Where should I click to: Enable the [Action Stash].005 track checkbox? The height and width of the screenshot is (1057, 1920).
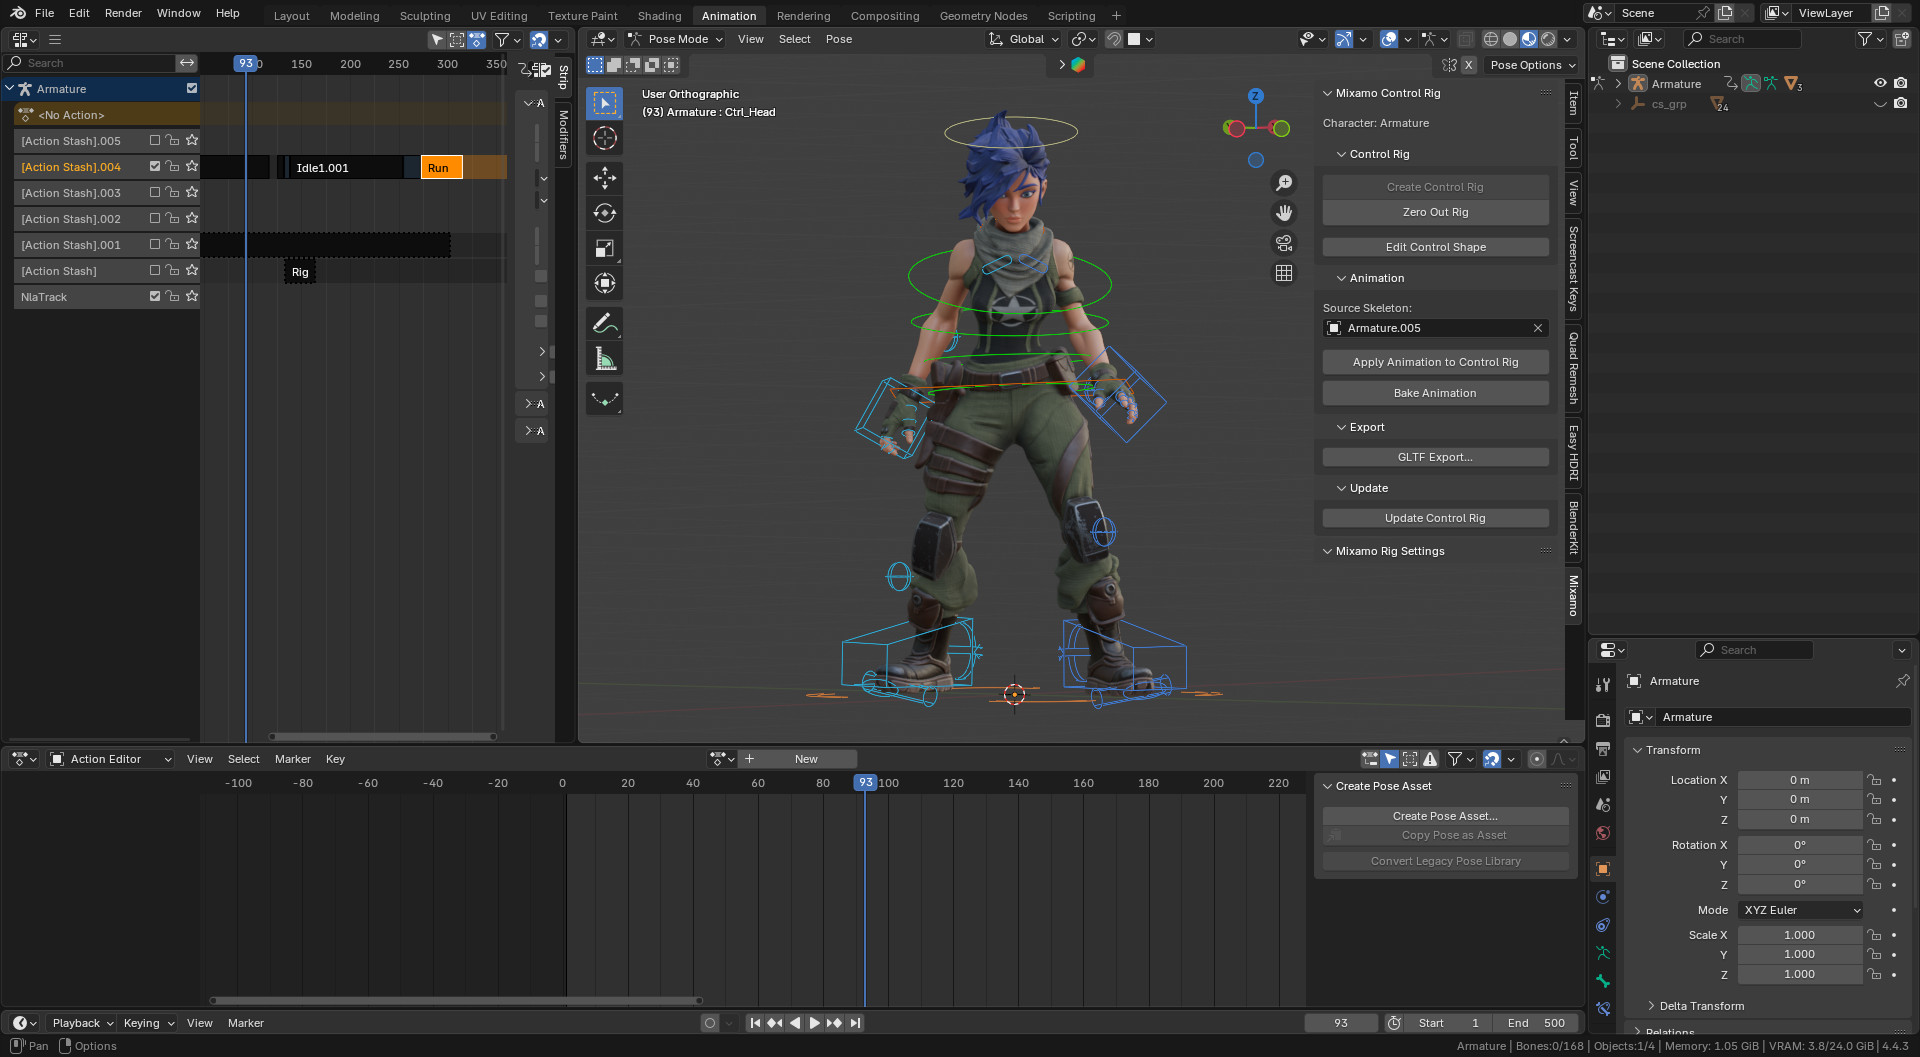[x=155, y=141]
